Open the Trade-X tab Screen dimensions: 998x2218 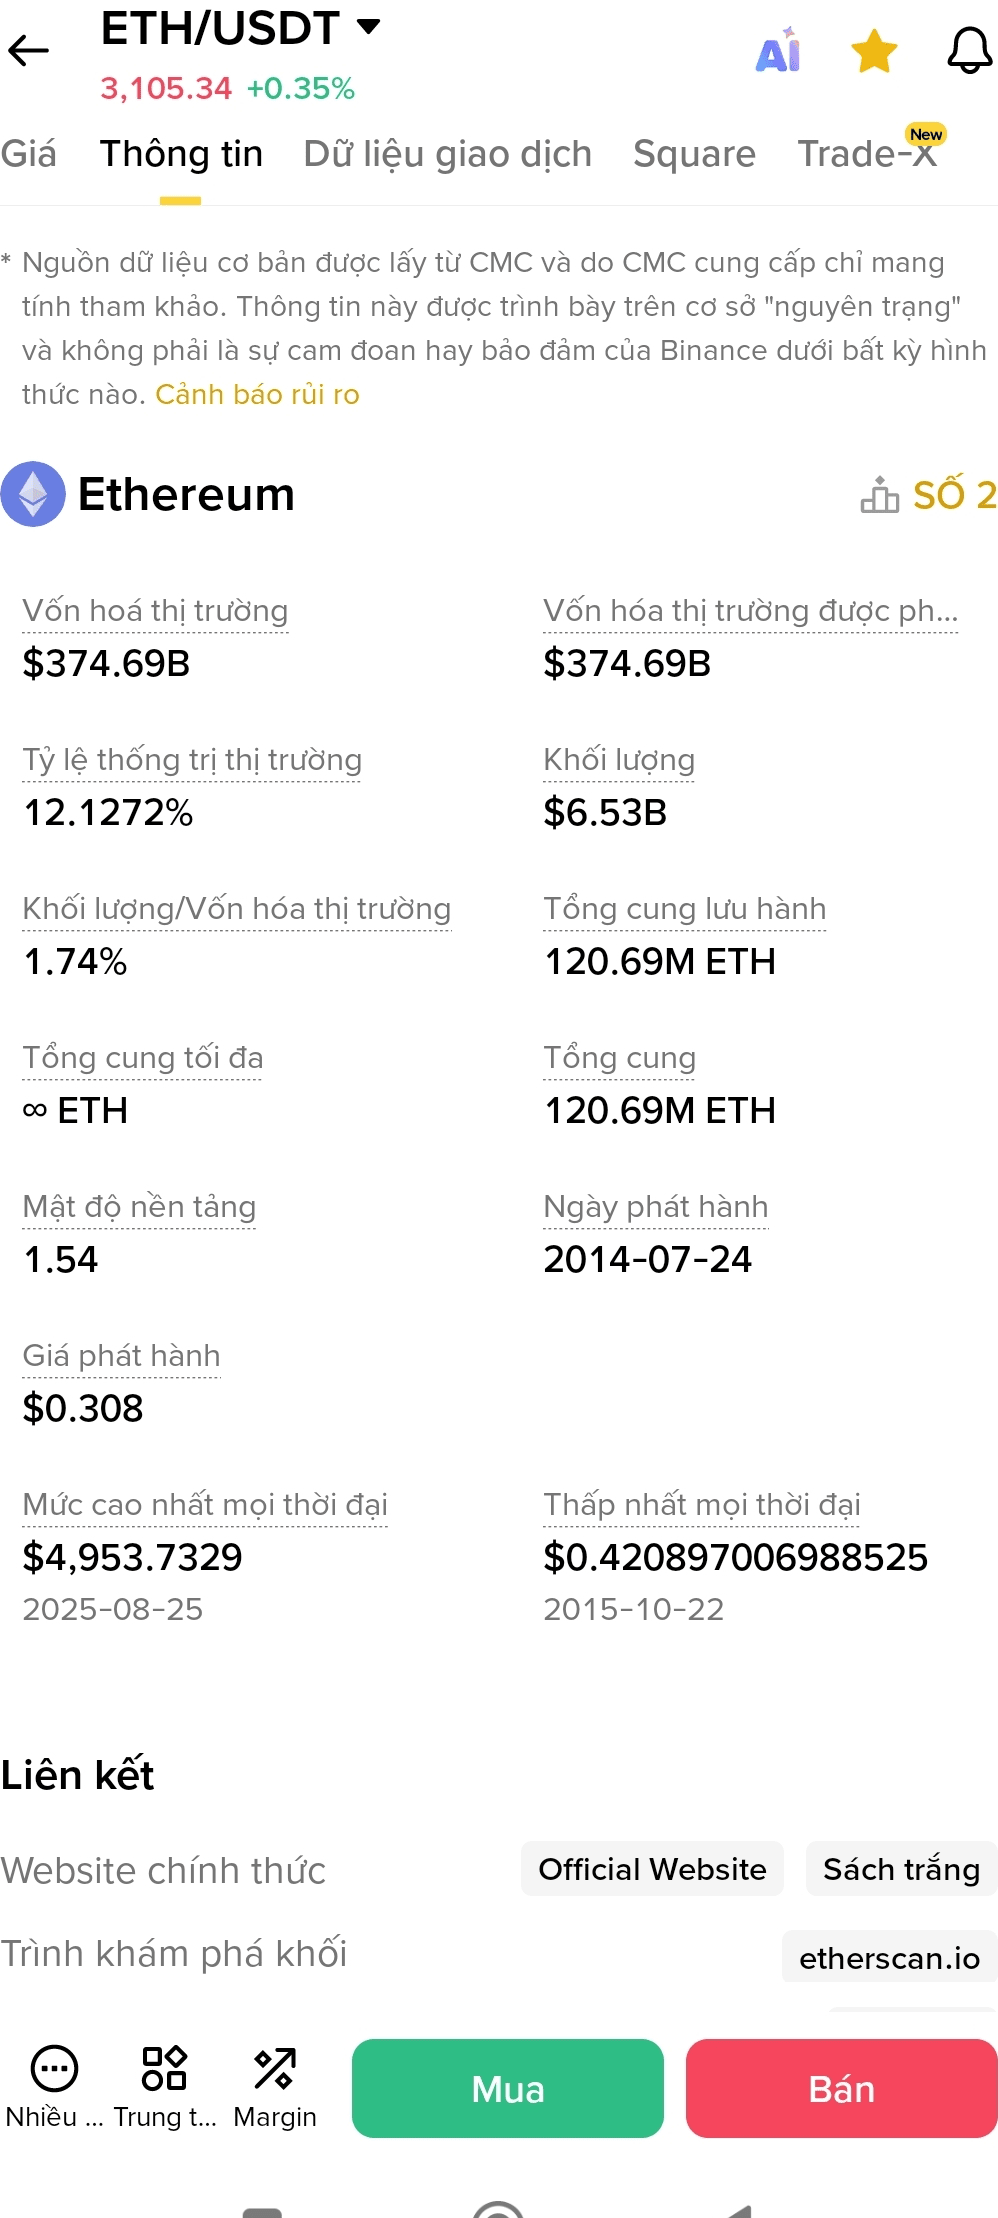[x=866, y=154]
